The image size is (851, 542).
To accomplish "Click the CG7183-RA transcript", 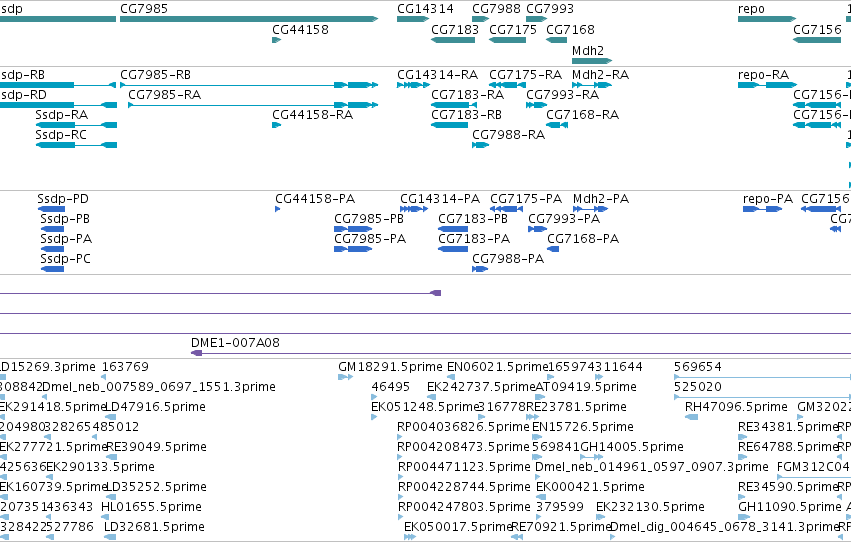I will 454,105.
